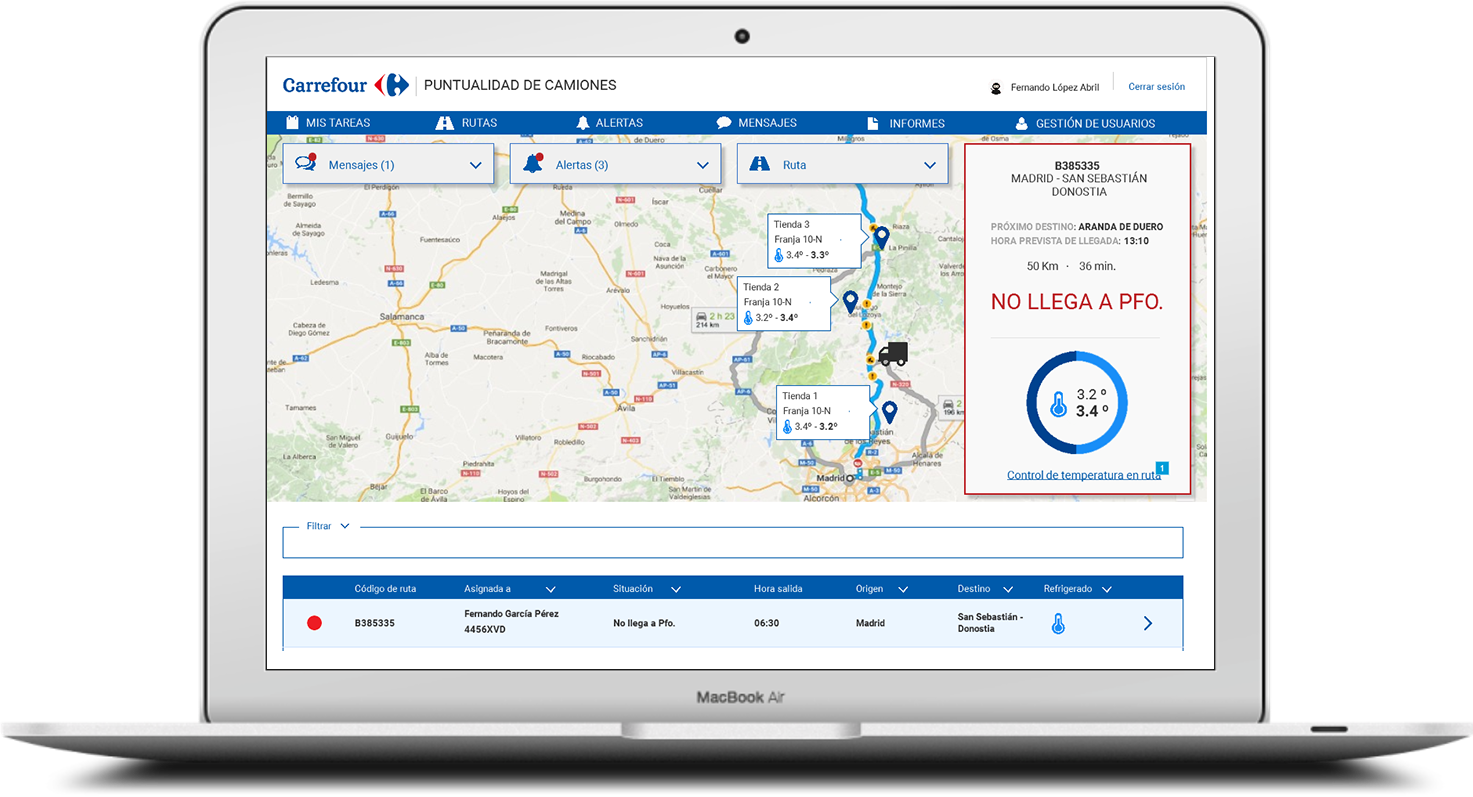1473x797 pixels.
Task: Click inside the Filtrar filter box
Action: pyautogui.click(x=733, y=543)
